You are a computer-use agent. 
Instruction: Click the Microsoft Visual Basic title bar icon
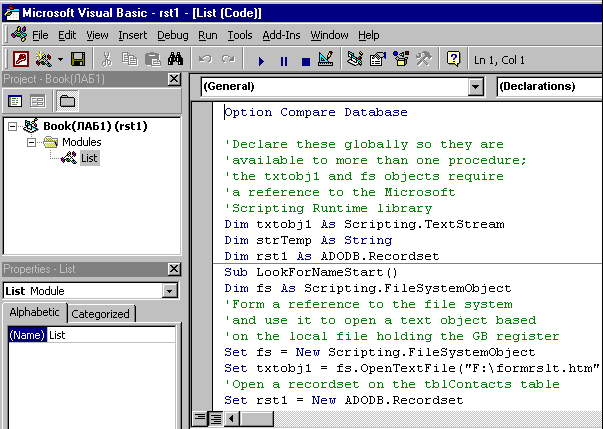coord(11,13)
